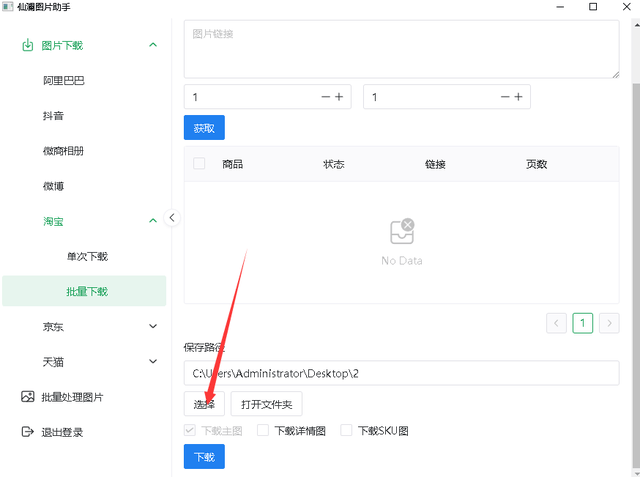Enable the 下载详情图 checkbox
This screenshot has width=640, height=477.
[263, 431]
